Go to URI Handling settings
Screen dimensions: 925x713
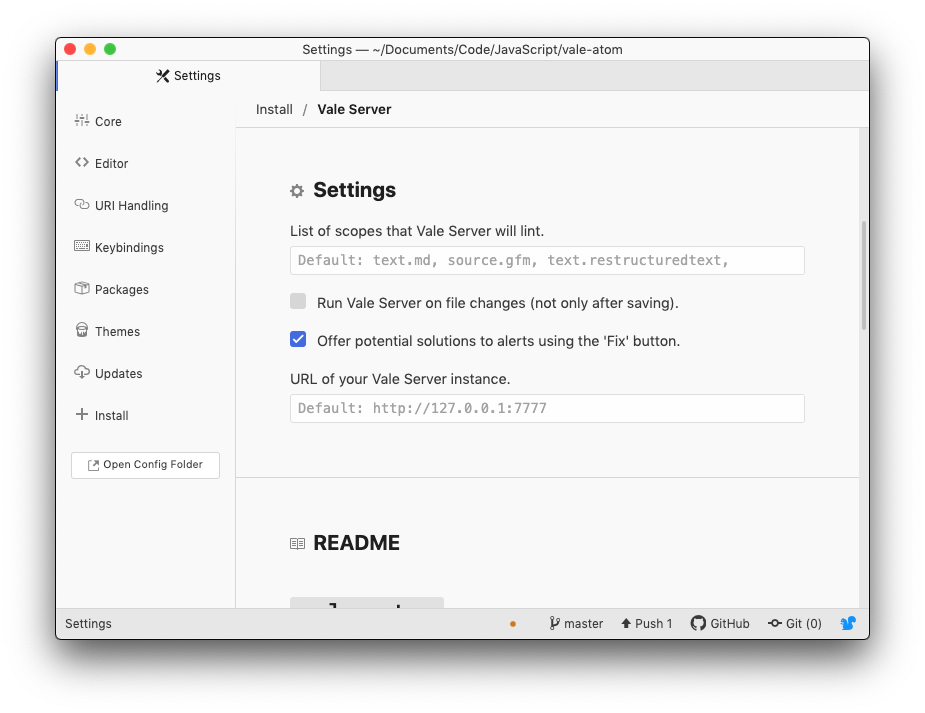click(x=122, y=205)
